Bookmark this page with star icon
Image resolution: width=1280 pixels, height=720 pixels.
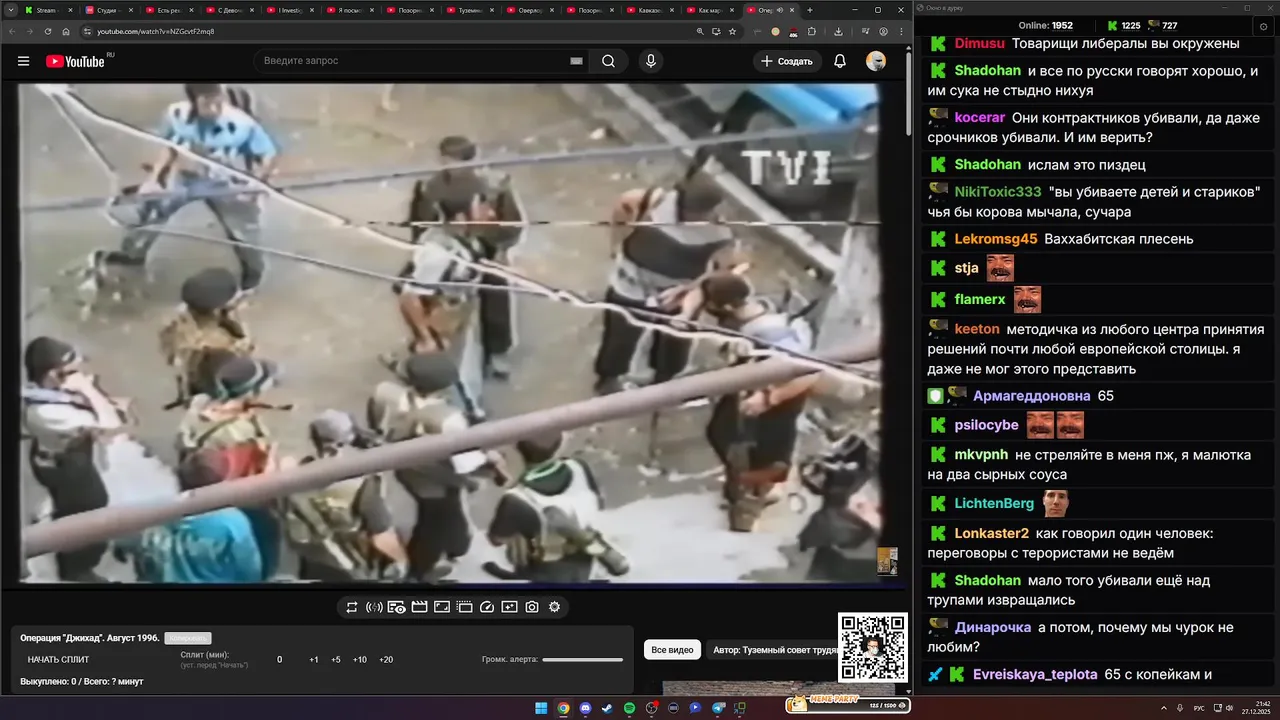(x=732, y=31)
